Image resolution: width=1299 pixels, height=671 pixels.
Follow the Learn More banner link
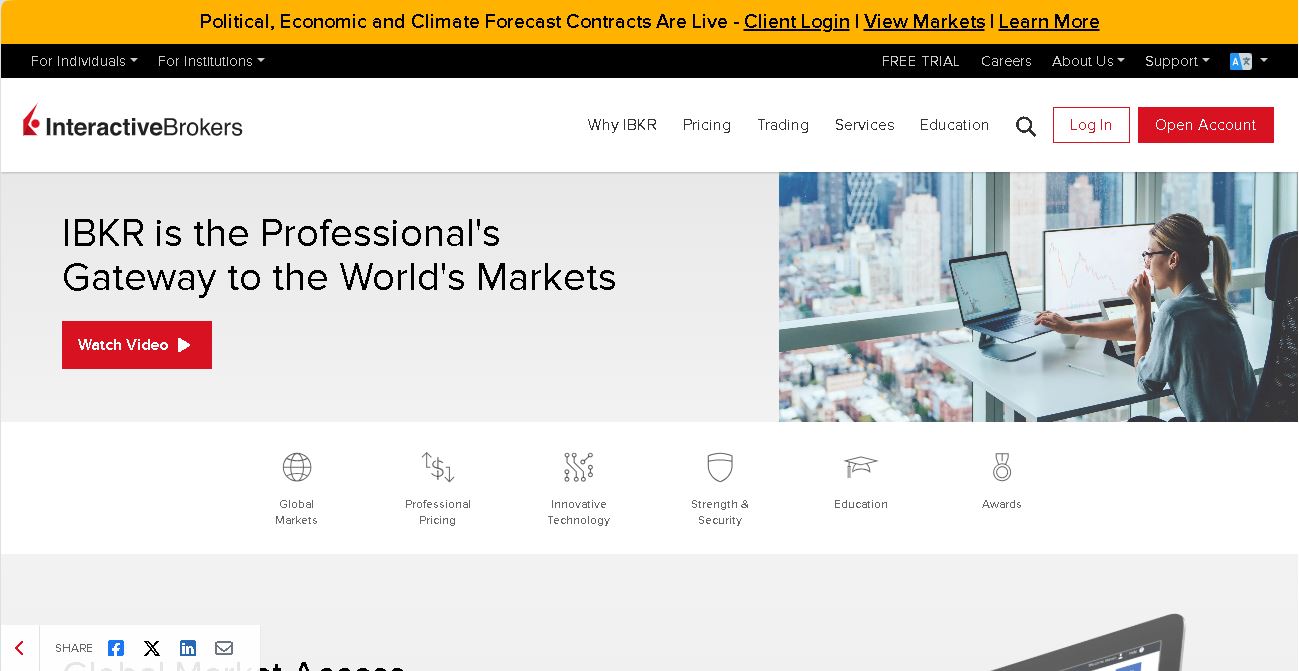tap(1049, 21)
